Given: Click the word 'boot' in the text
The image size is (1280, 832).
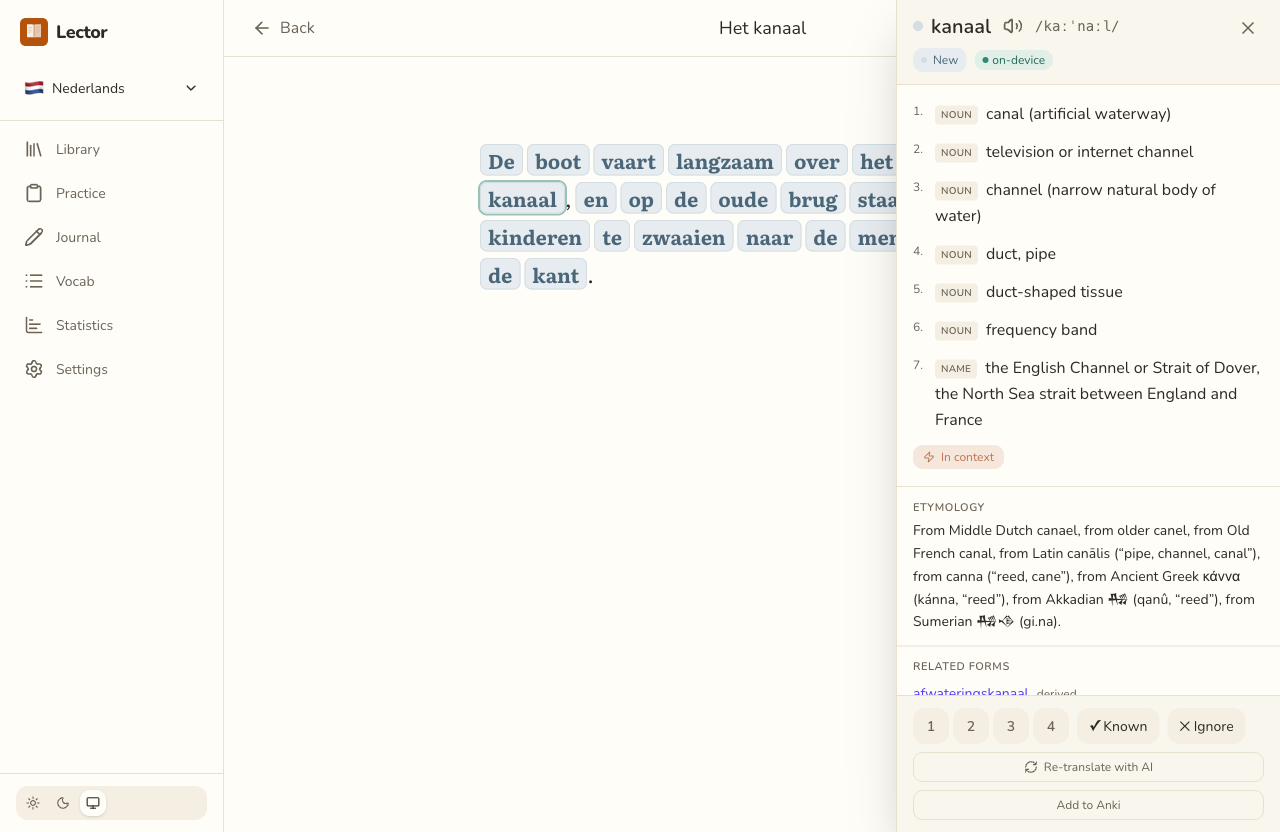Looking at the screenshot, I should [x=558, y=161].
